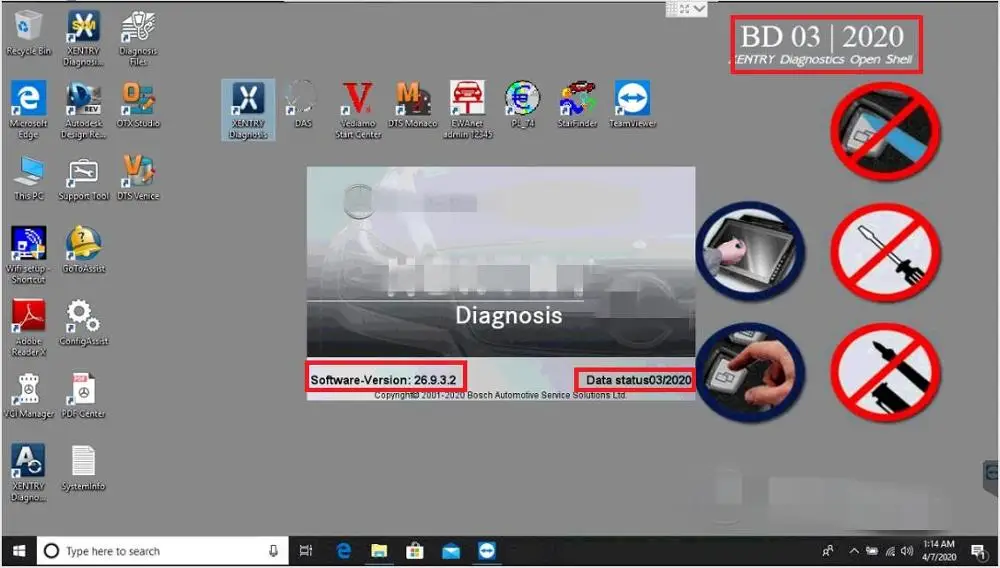Expand hidden system tray icons chevron
This screenshot has height=568, width=1000.
854,551
